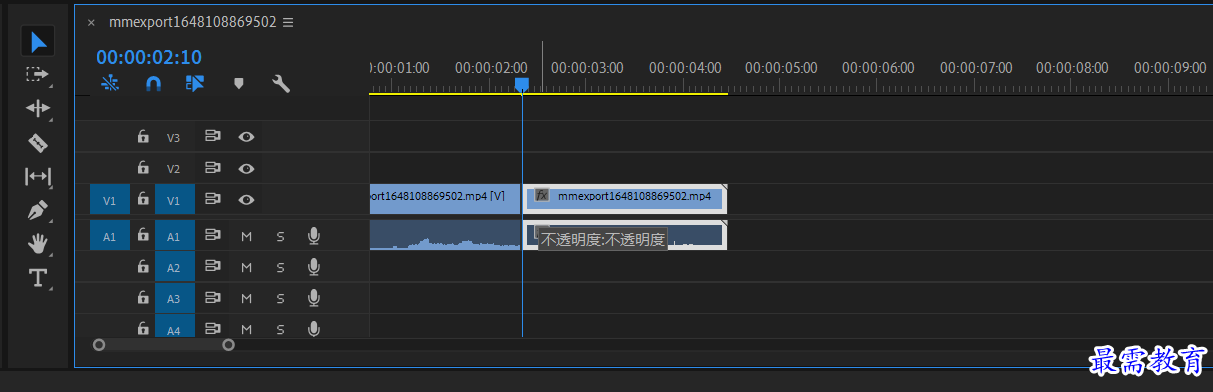Screen dimensions: 1213x392
Task: Toggle sync lock on track V3
Action: [212, 137]
